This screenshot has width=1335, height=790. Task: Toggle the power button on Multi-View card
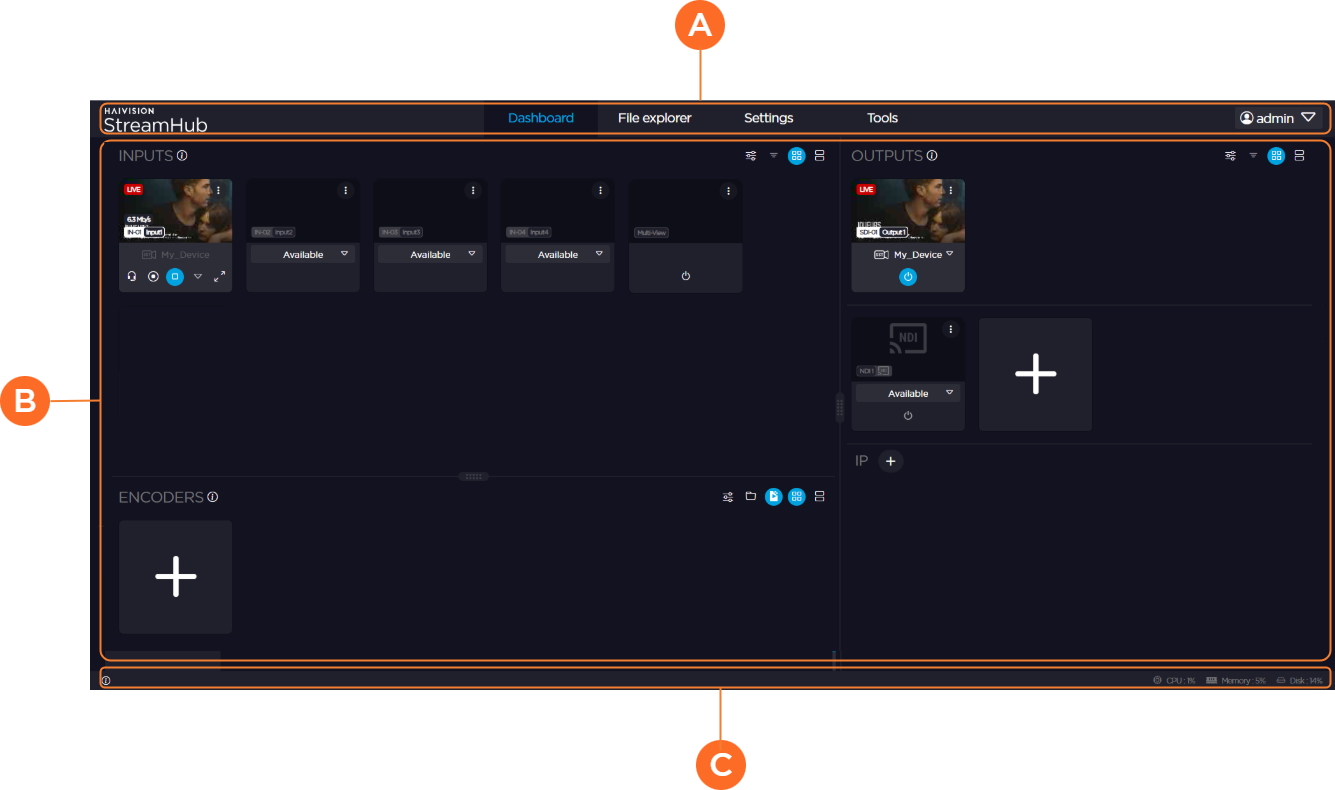click(x=685, y=276)
